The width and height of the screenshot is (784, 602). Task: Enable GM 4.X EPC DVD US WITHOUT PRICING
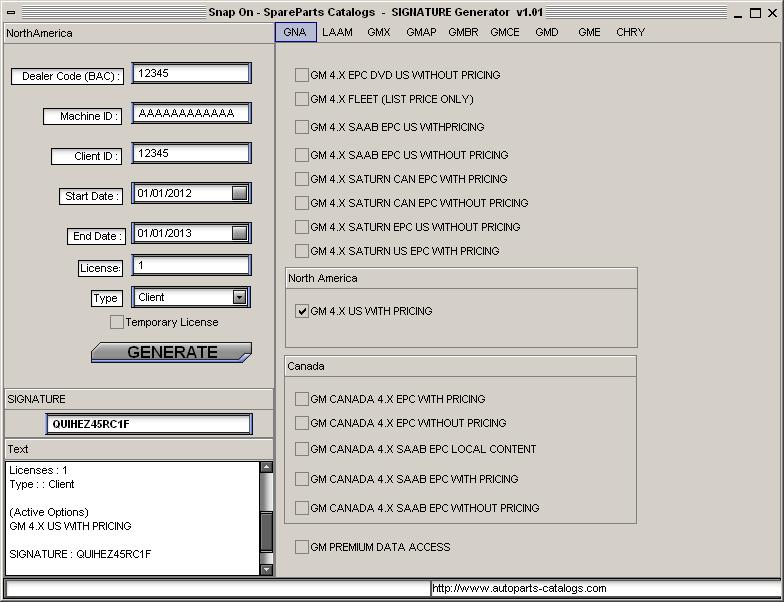click(x=302, y=75)
